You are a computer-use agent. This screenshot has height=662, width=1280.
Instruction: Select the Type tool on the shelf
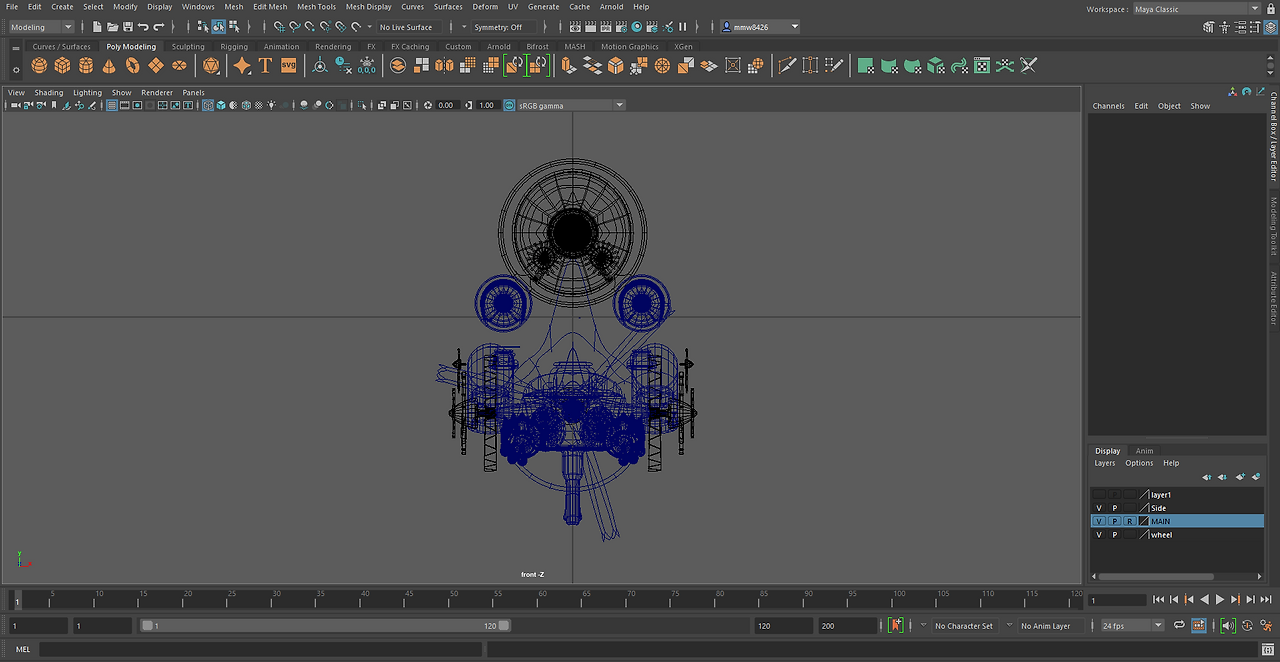click(x=264, y=65)
